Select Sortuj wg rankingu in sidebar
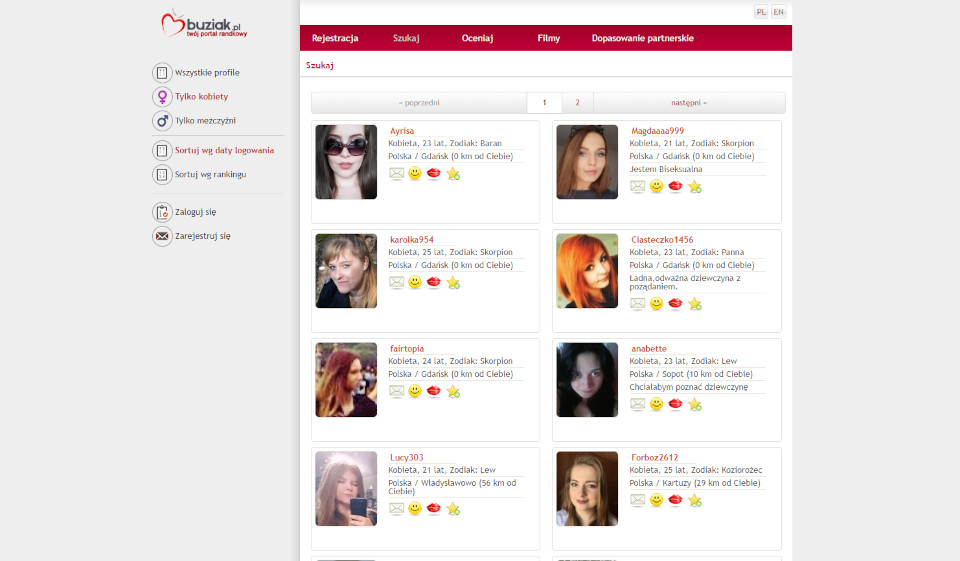 (210, 174)
